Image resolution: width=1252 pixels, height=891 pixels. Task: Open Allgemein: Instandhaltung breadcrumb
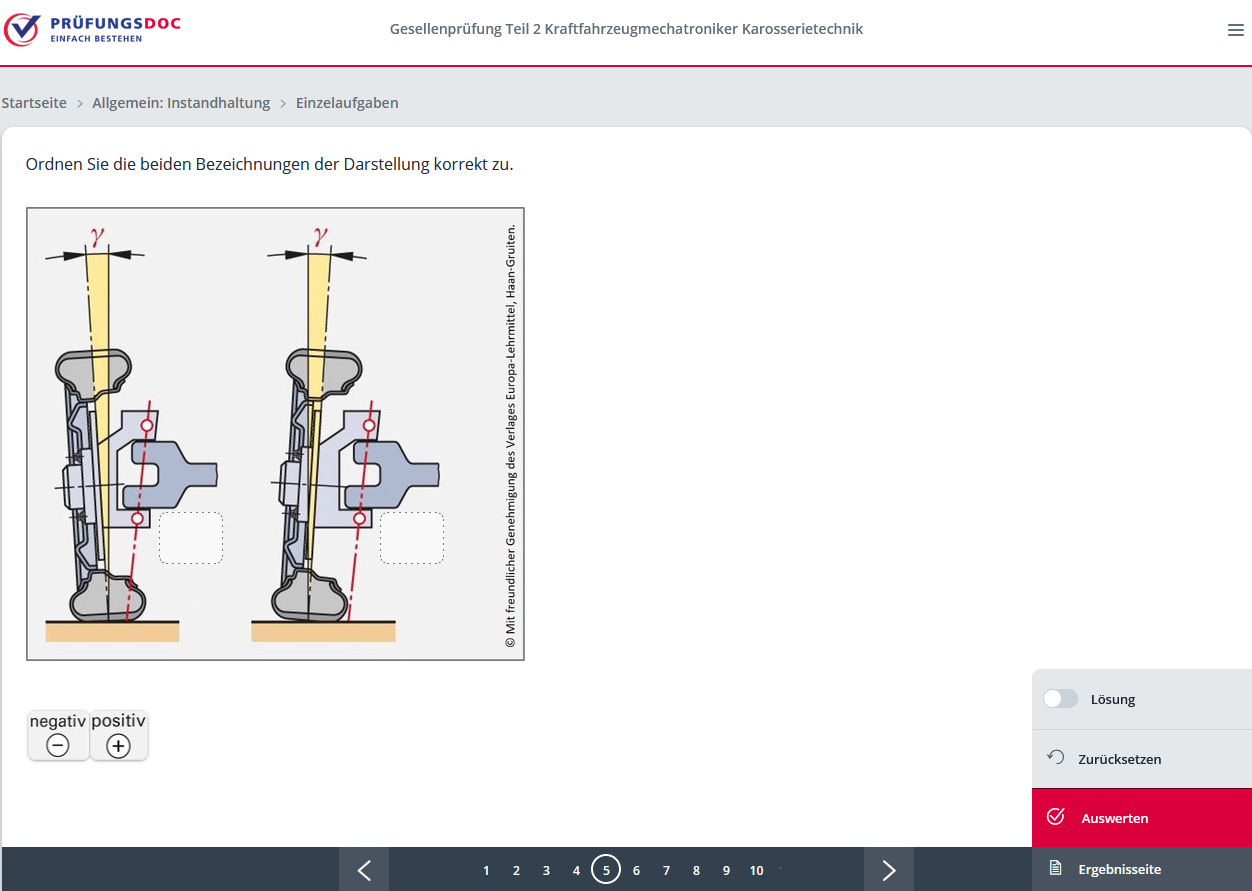coord(181,103)
